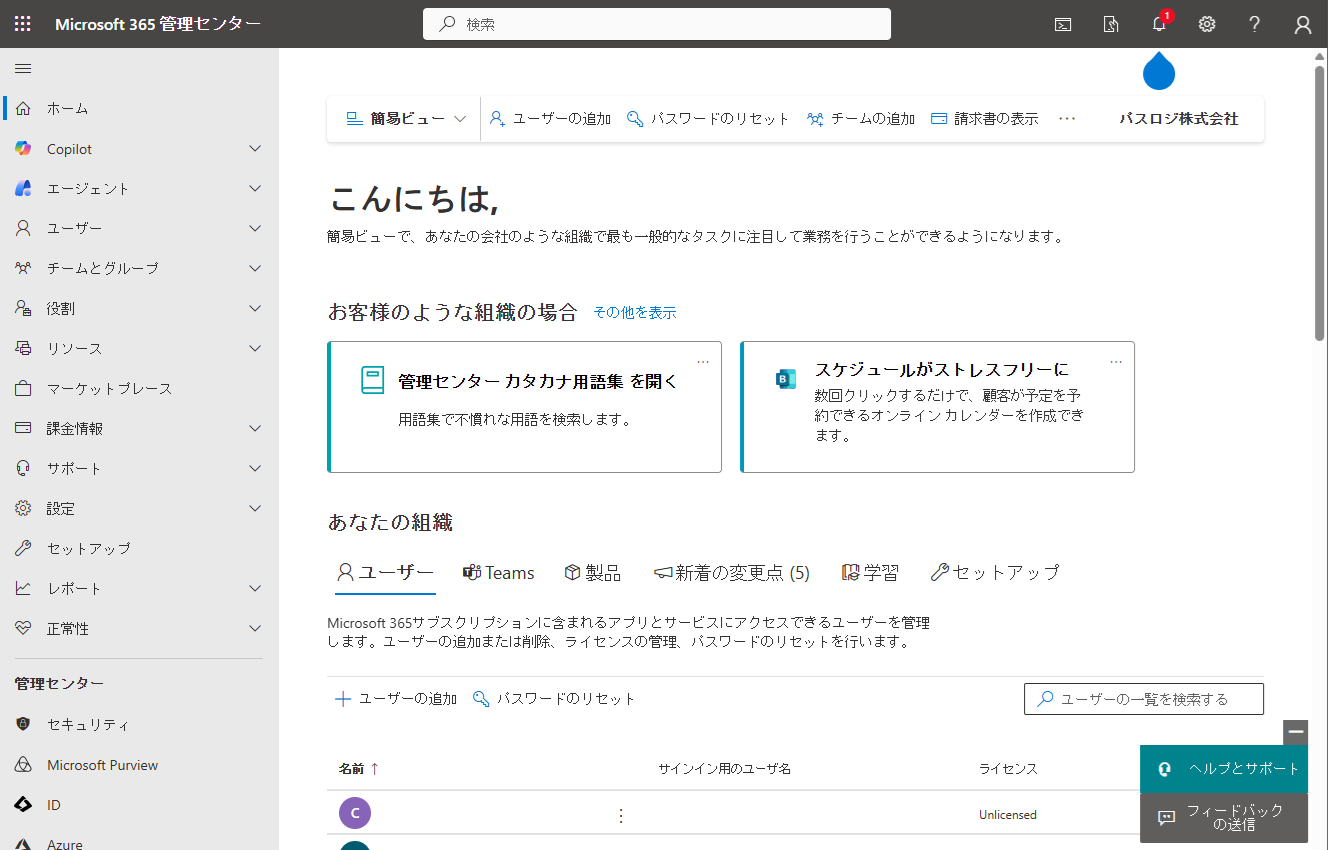Open マーケットプレース in the sidebar
Screen dimensions: 1328x850
(x=139, y=388)
